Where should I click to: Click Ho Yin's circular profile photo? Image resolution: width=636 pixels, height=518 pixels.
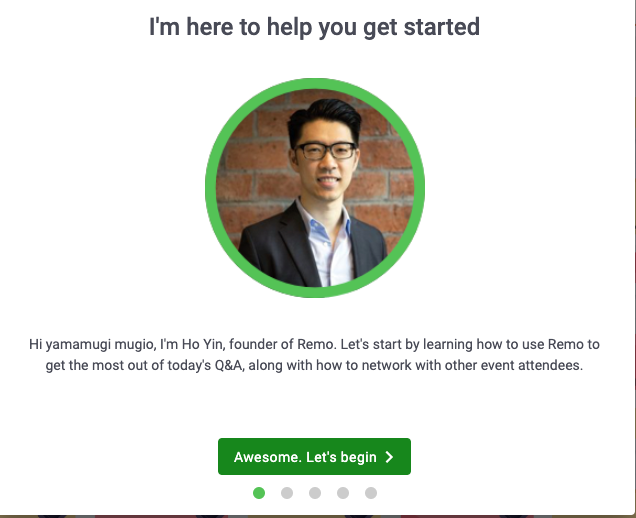click(315, 188)
